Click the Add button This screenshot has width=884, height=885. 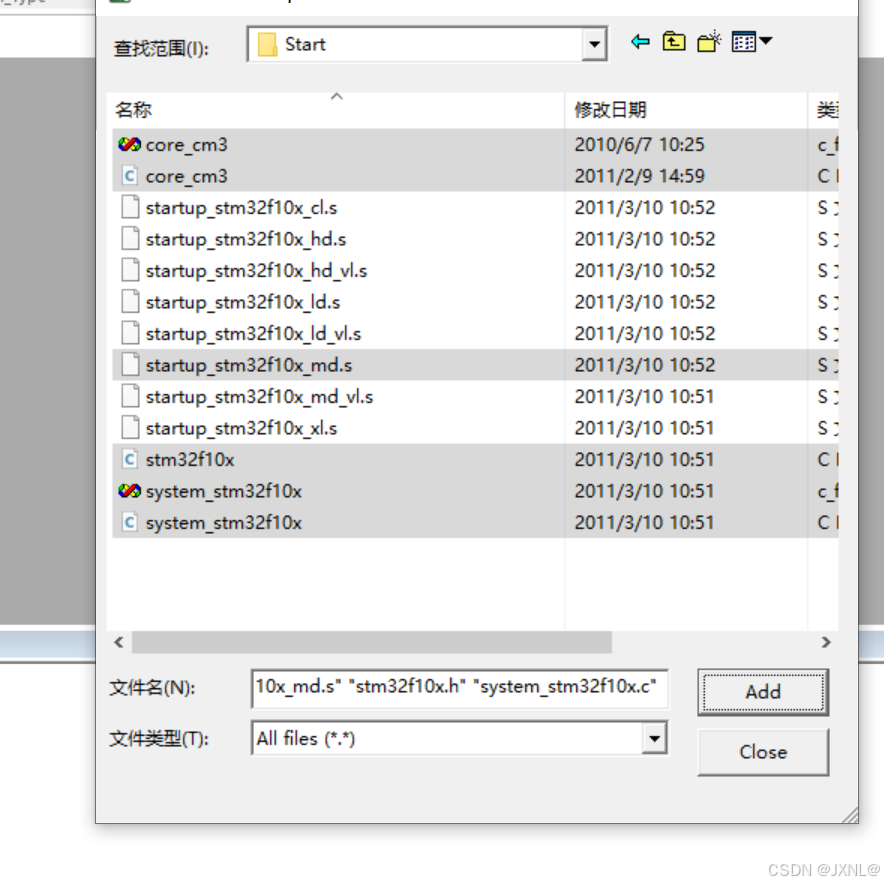coord(763,692)
